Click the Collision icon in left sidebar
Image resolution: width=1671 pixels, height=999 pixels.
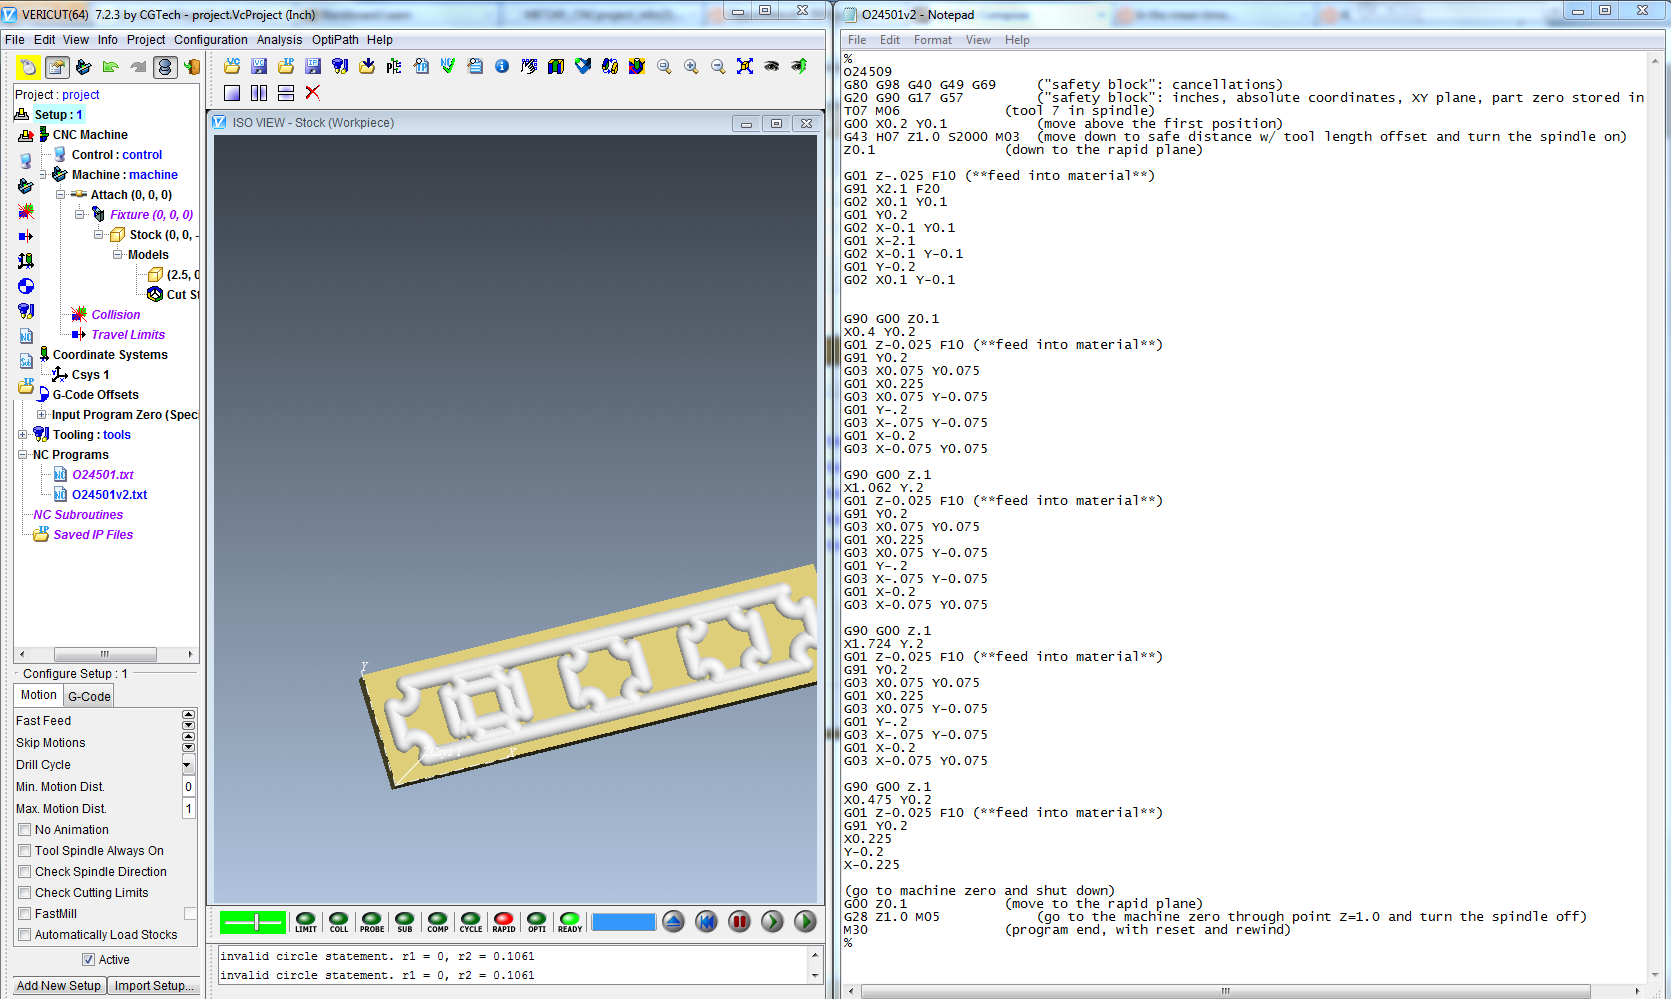(26, 211)
